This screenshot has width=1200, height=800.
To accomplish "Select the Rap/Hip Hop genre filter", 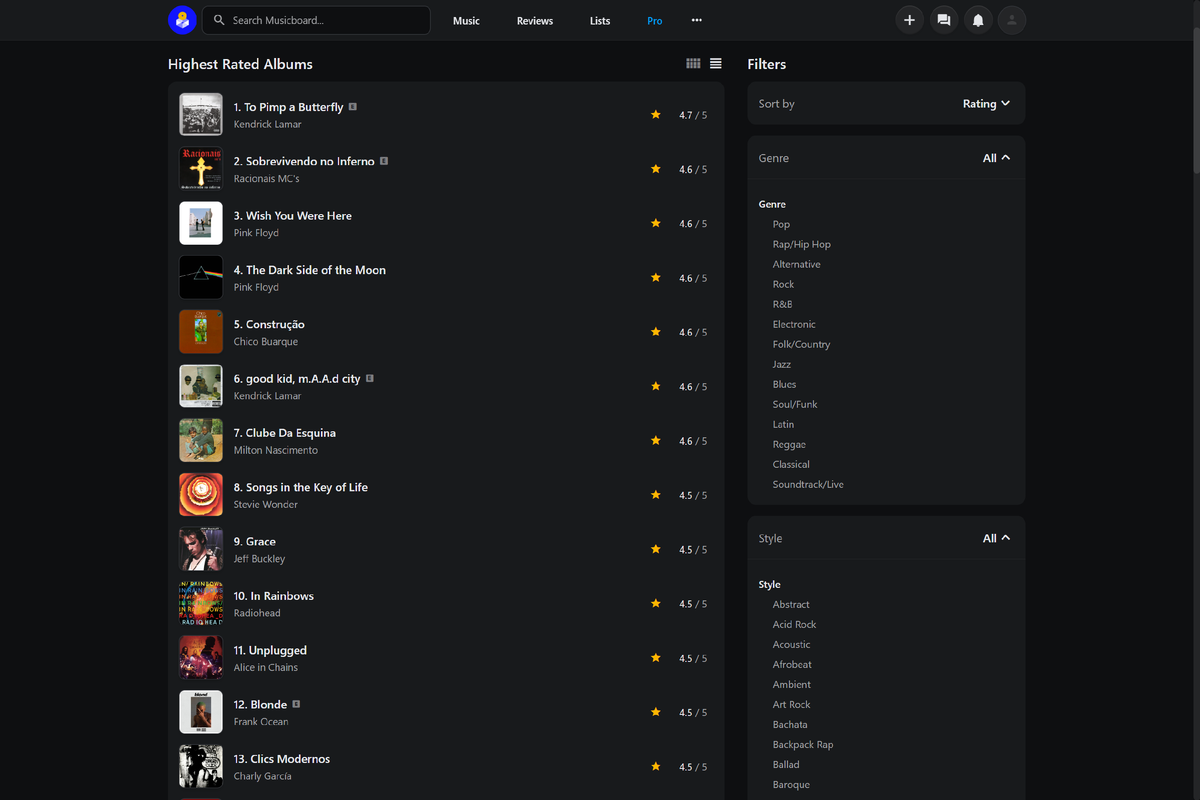I will [801, 245].
